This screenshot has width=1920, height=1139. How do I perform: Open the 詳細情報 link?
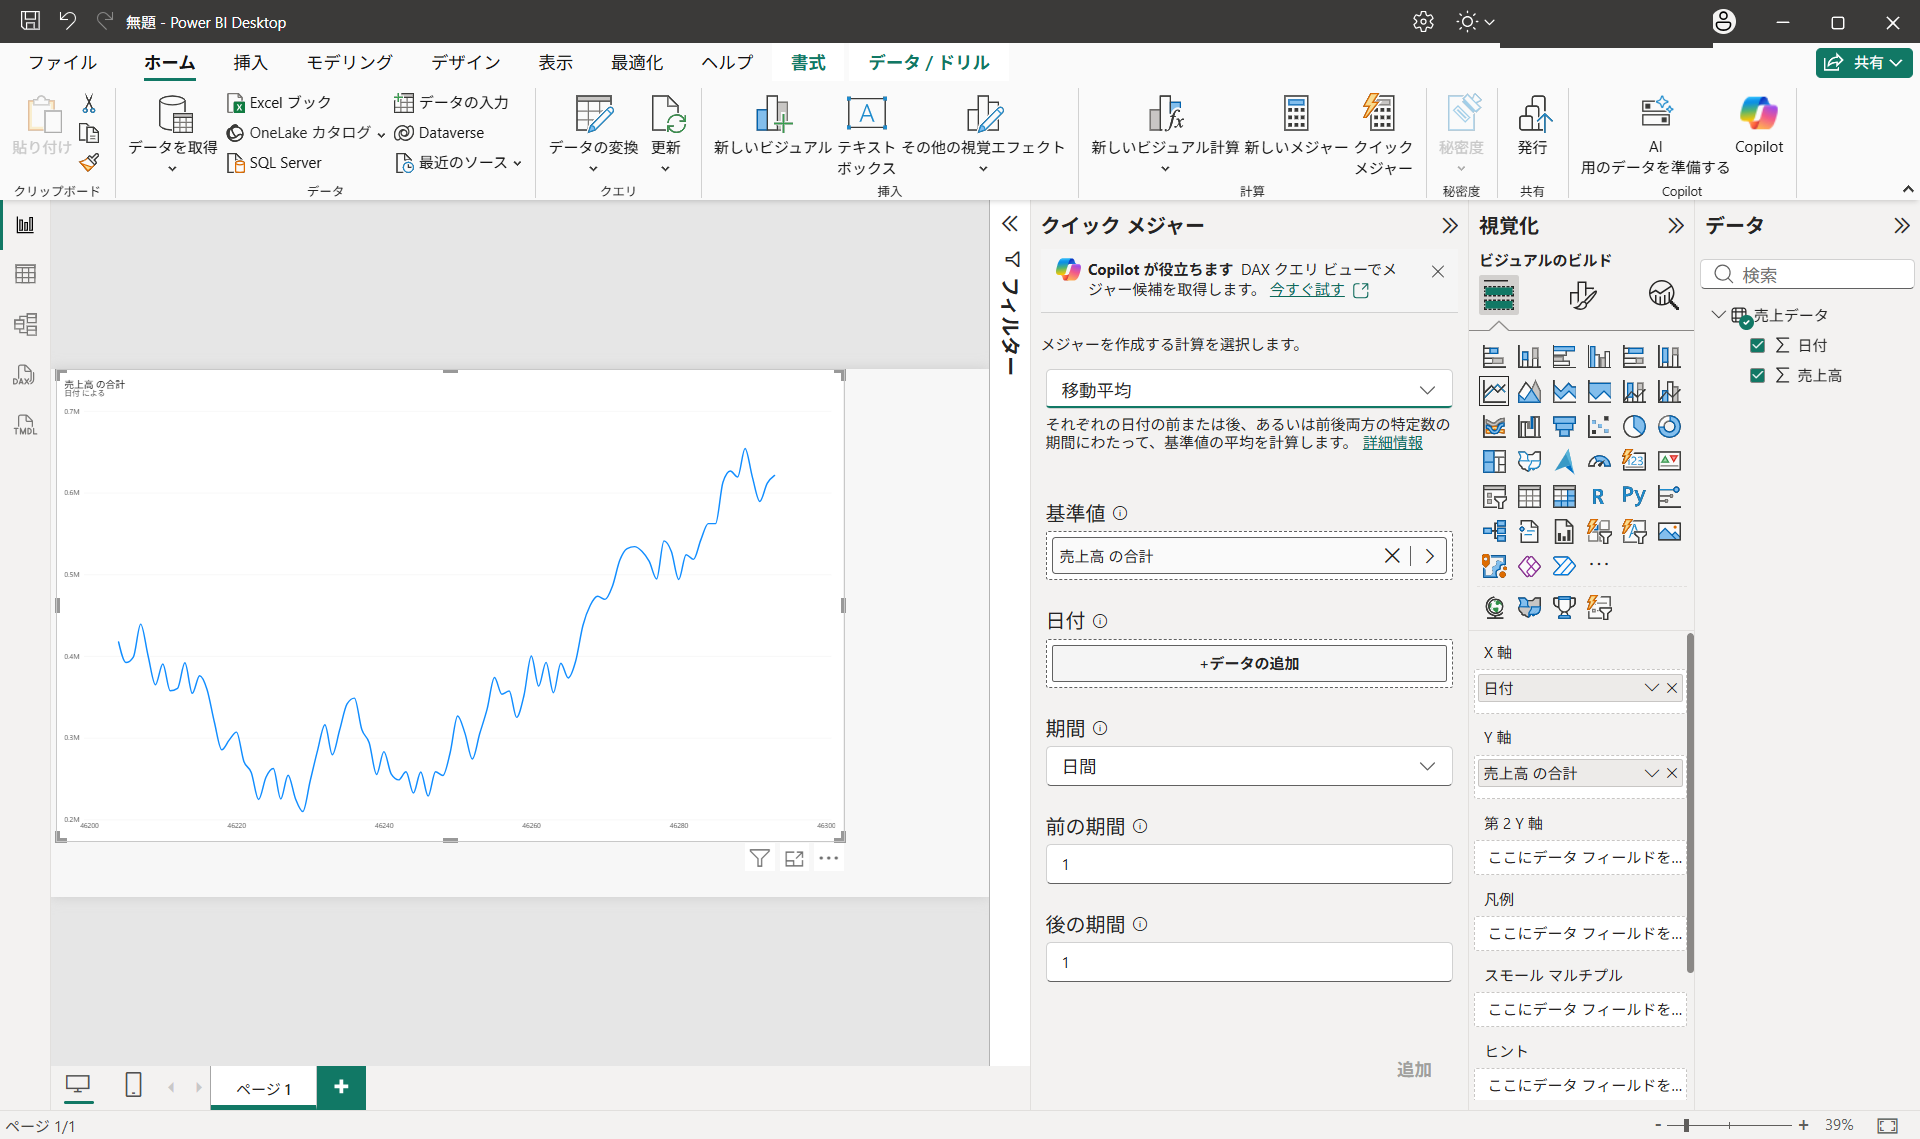1392,443
